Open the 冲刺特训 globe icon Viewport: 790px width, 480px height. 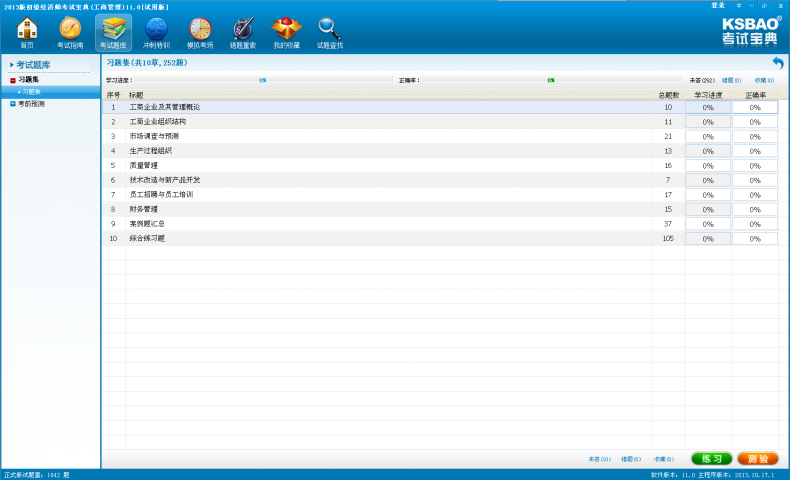pyautogui.click(x=156, y=32)
